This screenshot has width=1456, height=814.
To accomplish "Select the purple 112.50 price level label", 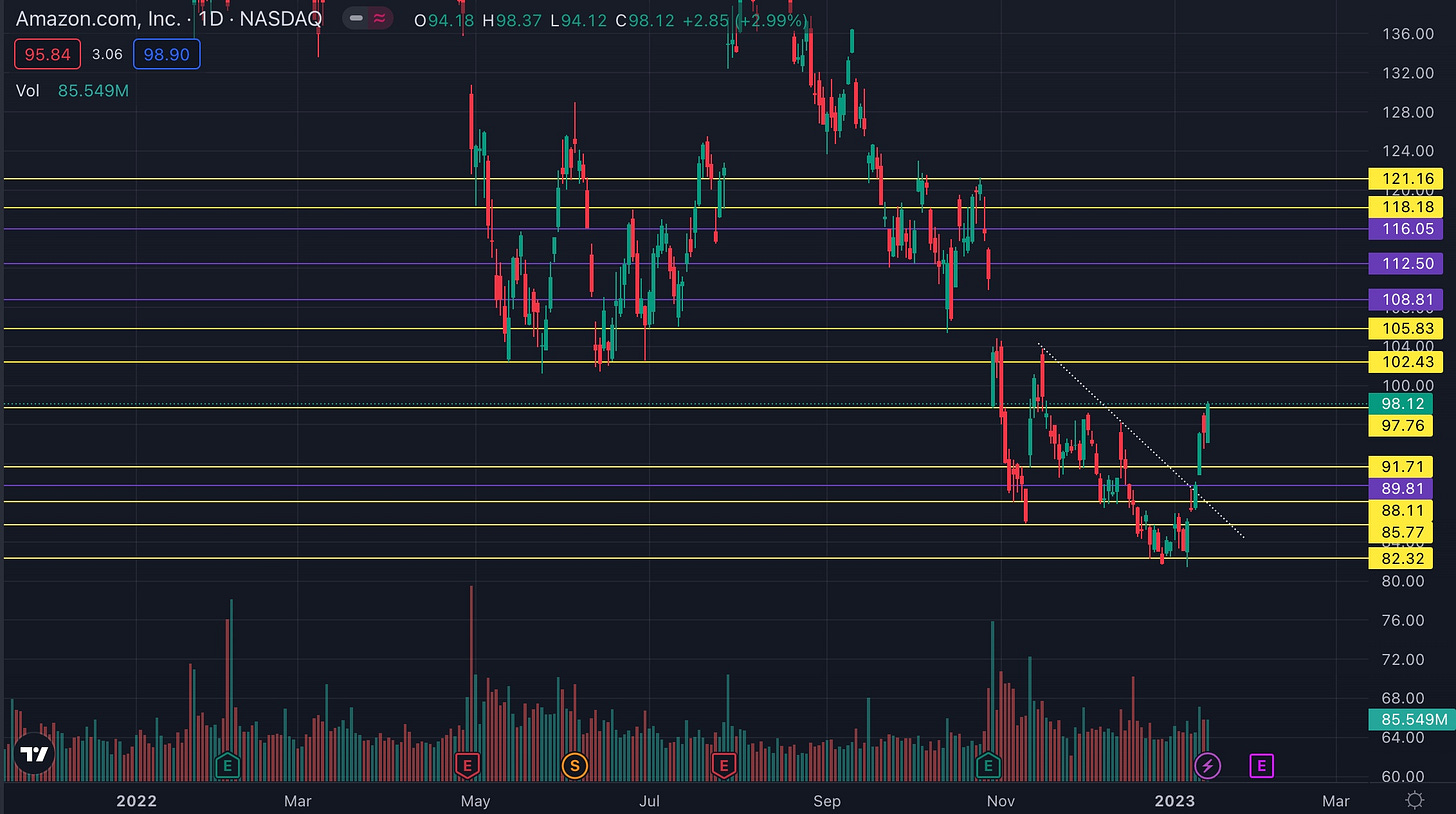I will coord(1405,264).
